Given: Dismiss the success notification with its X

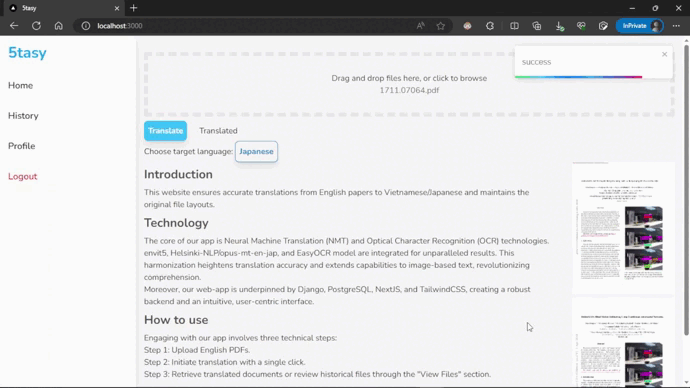Looking at the screenshot, I should tap(664, 54).
